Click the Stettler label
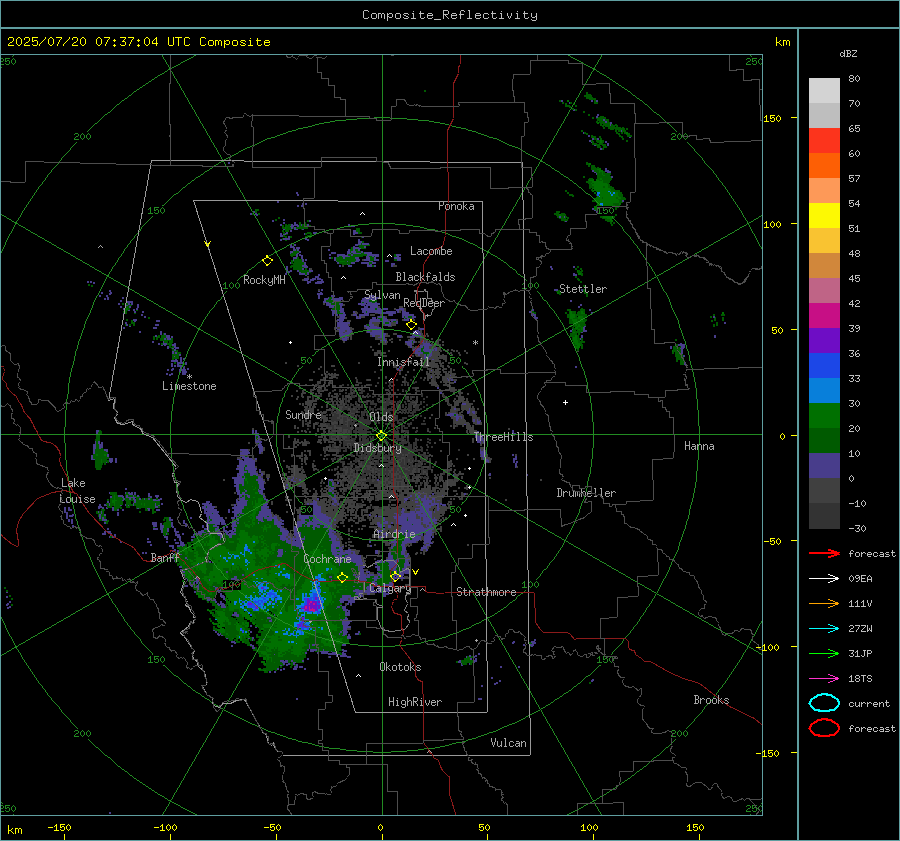 [x=583, y=289]
